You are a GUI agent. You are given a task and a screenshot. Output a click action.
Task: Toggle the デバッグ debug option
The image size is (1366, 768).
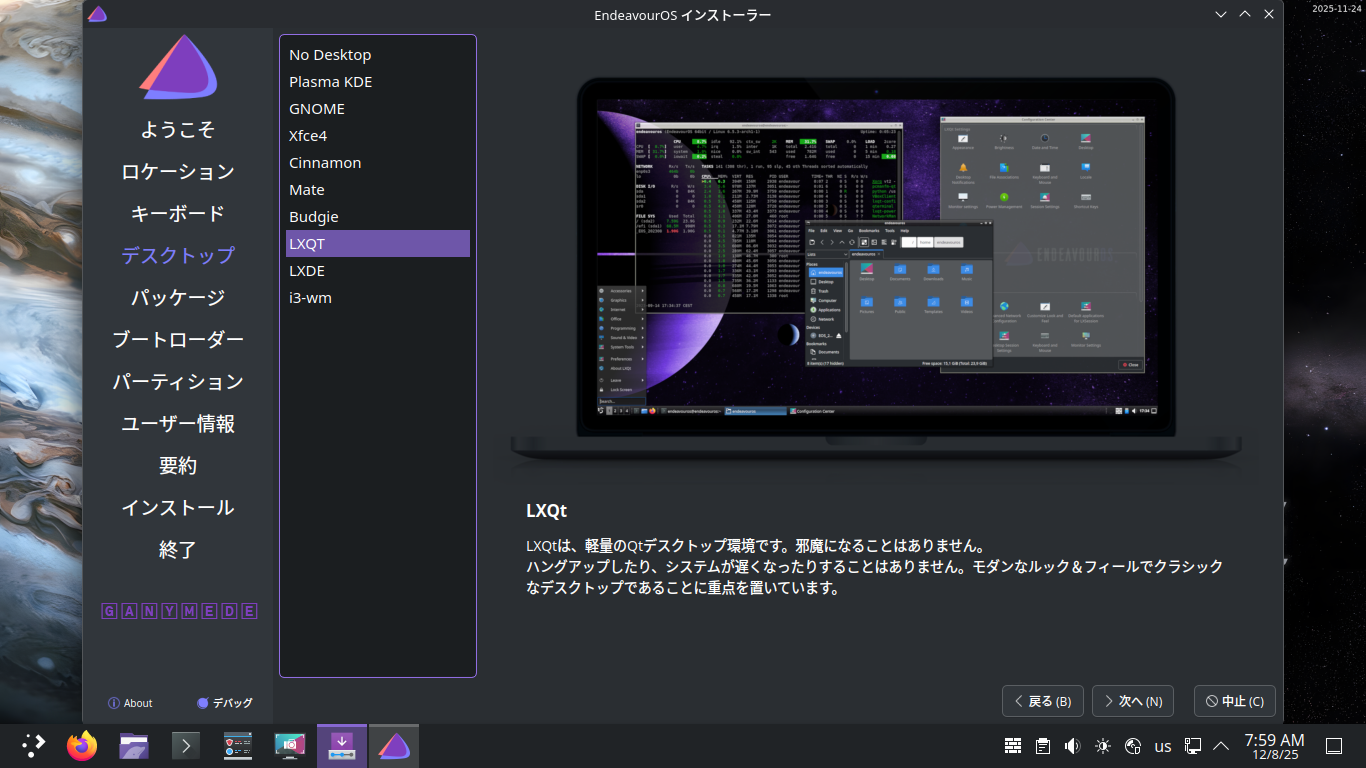[x=225, y=703]
